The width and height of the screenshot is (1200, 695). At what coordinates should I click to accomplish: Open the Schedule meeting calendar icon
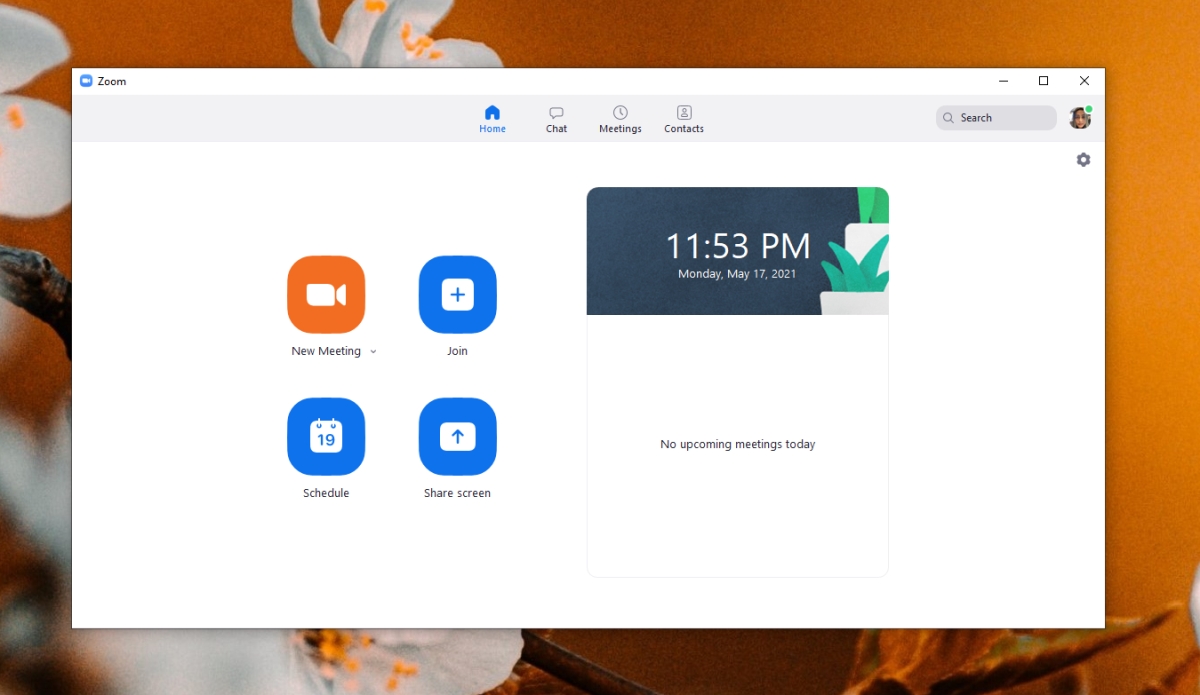point(326,437)
